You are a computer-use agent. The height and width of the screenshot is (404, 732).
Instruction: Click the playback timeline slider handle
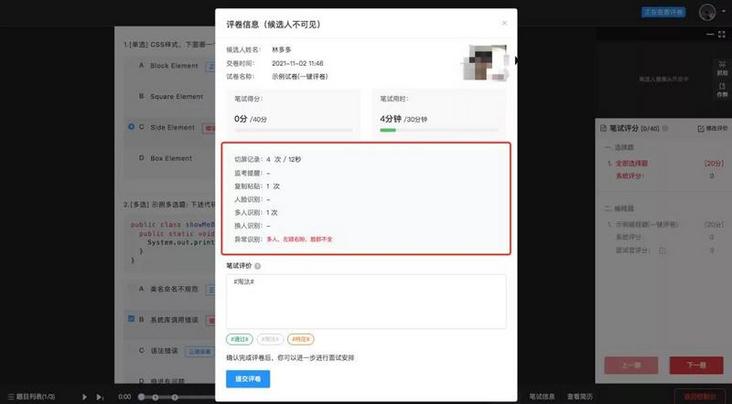pos(141,397)
